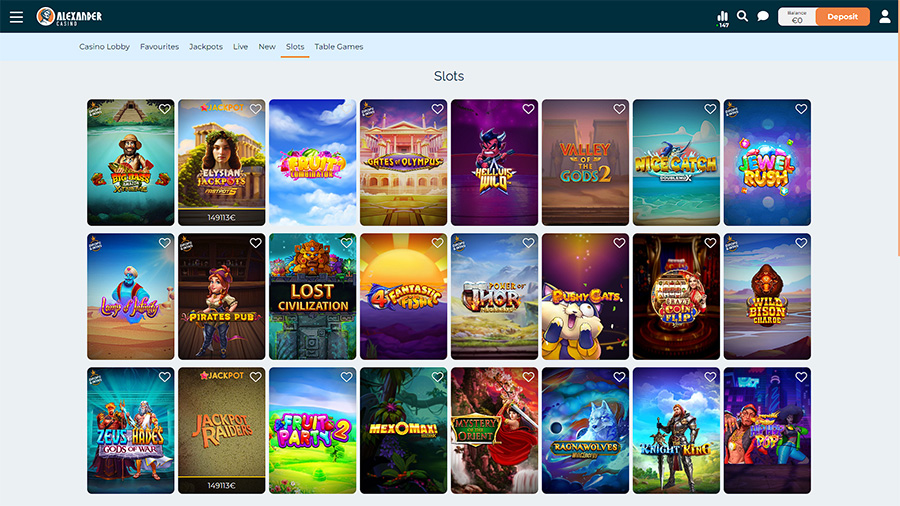
Task: Heart icon on Power of Thor
Action: point(528,243)
